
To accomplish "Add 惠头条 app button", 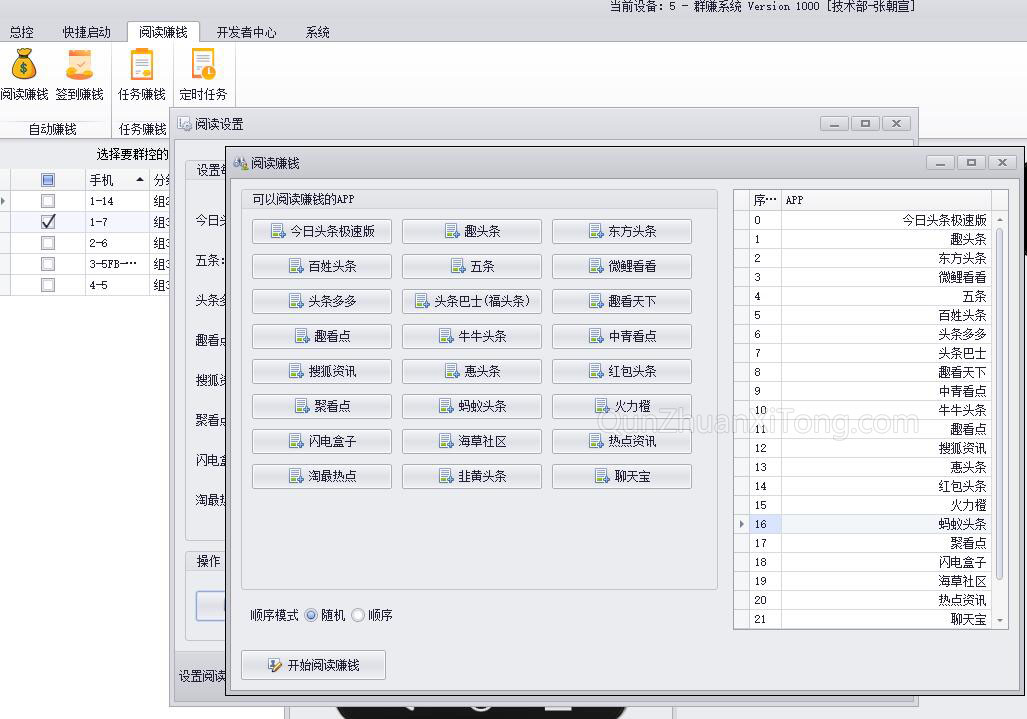I will tap(472, 371).
